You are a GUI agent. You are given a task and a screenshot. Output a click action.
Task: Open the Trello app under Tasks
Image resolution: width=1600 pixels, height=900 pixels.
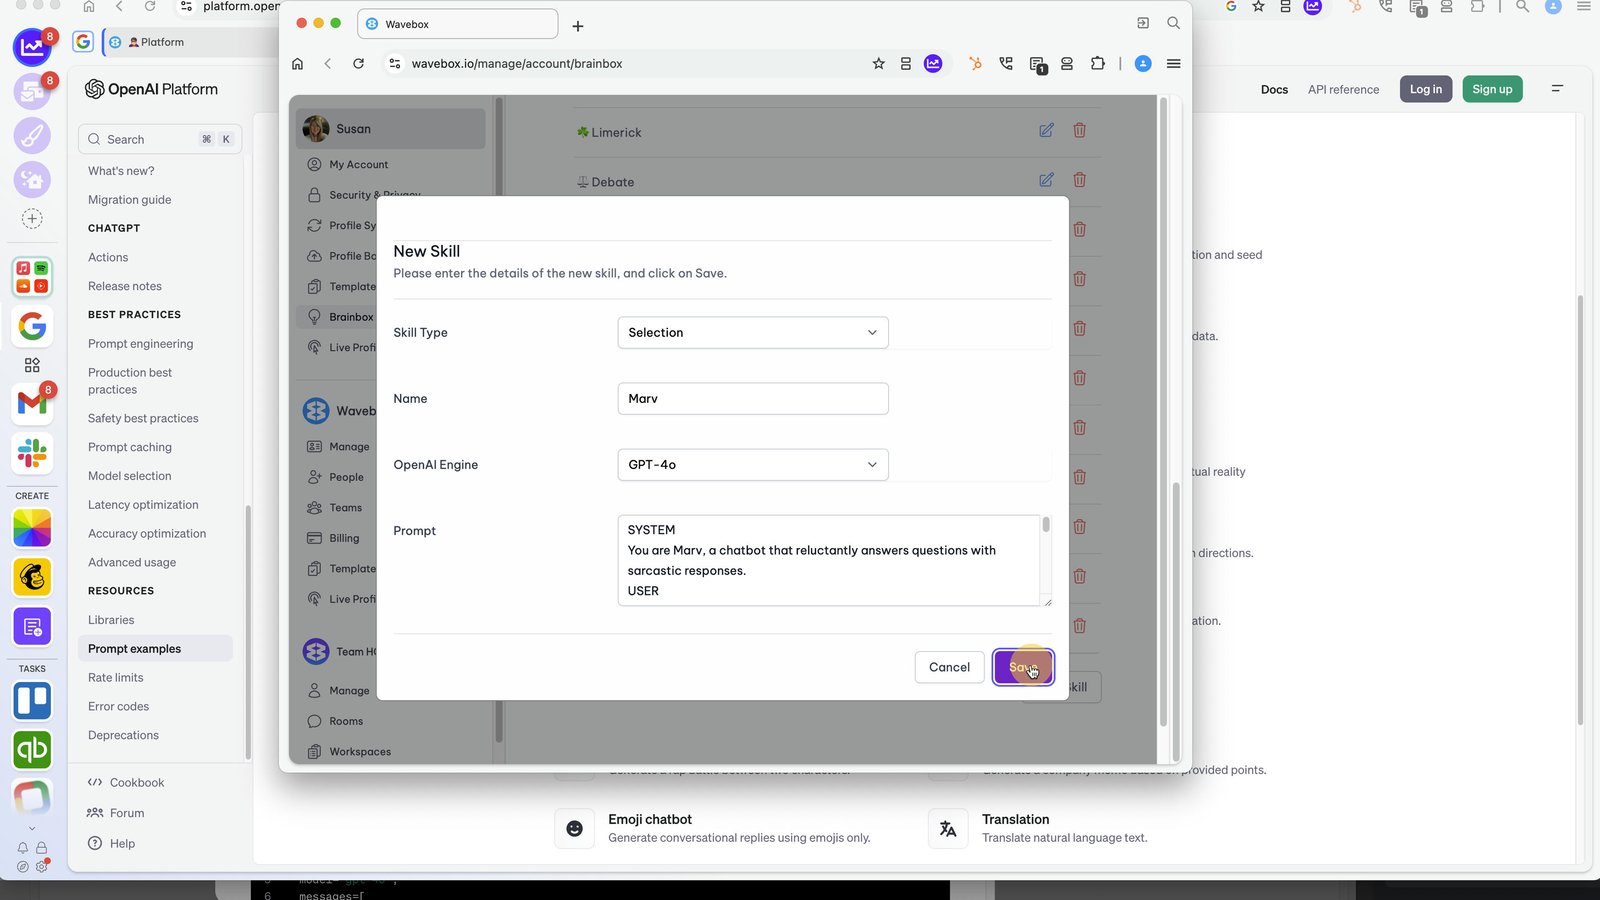point(32,701)
